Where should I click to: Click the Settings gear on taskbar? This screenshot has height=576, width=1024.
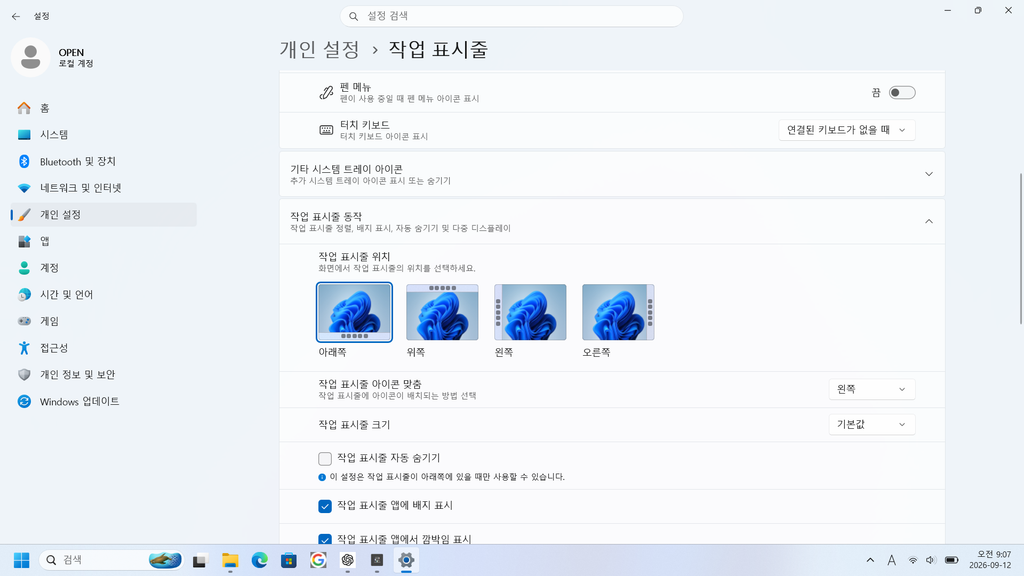(406, 560)
